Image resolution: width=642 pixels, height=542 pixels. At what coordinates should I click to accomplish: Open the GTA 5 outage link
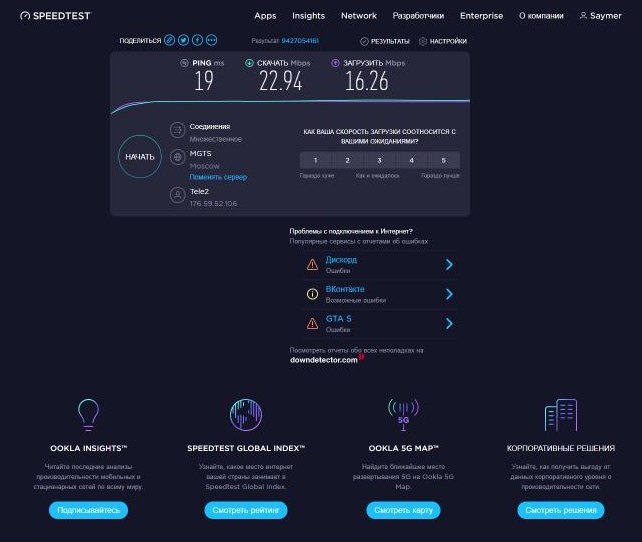tap(338, 318)
